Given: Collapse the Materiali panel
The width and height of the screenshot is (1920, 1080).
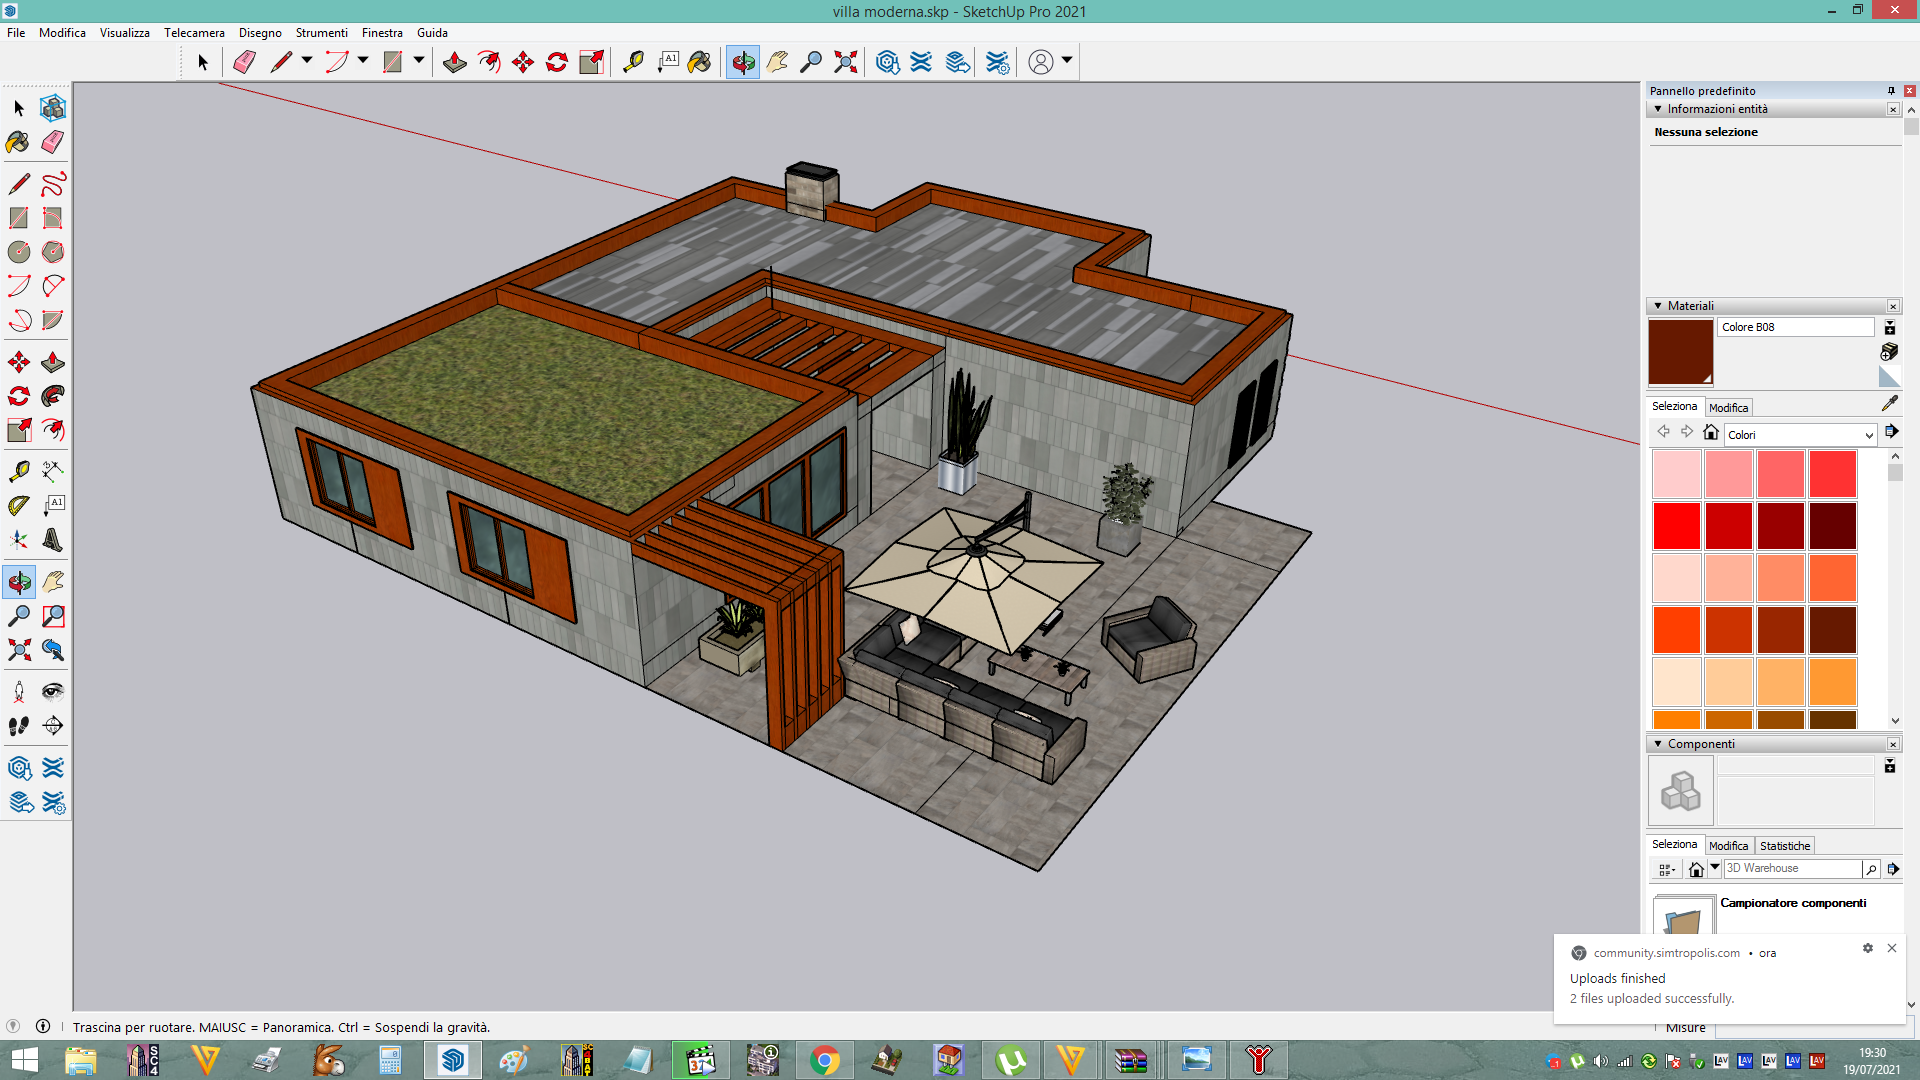Looking at the screenshot, I should point(1658,306).
